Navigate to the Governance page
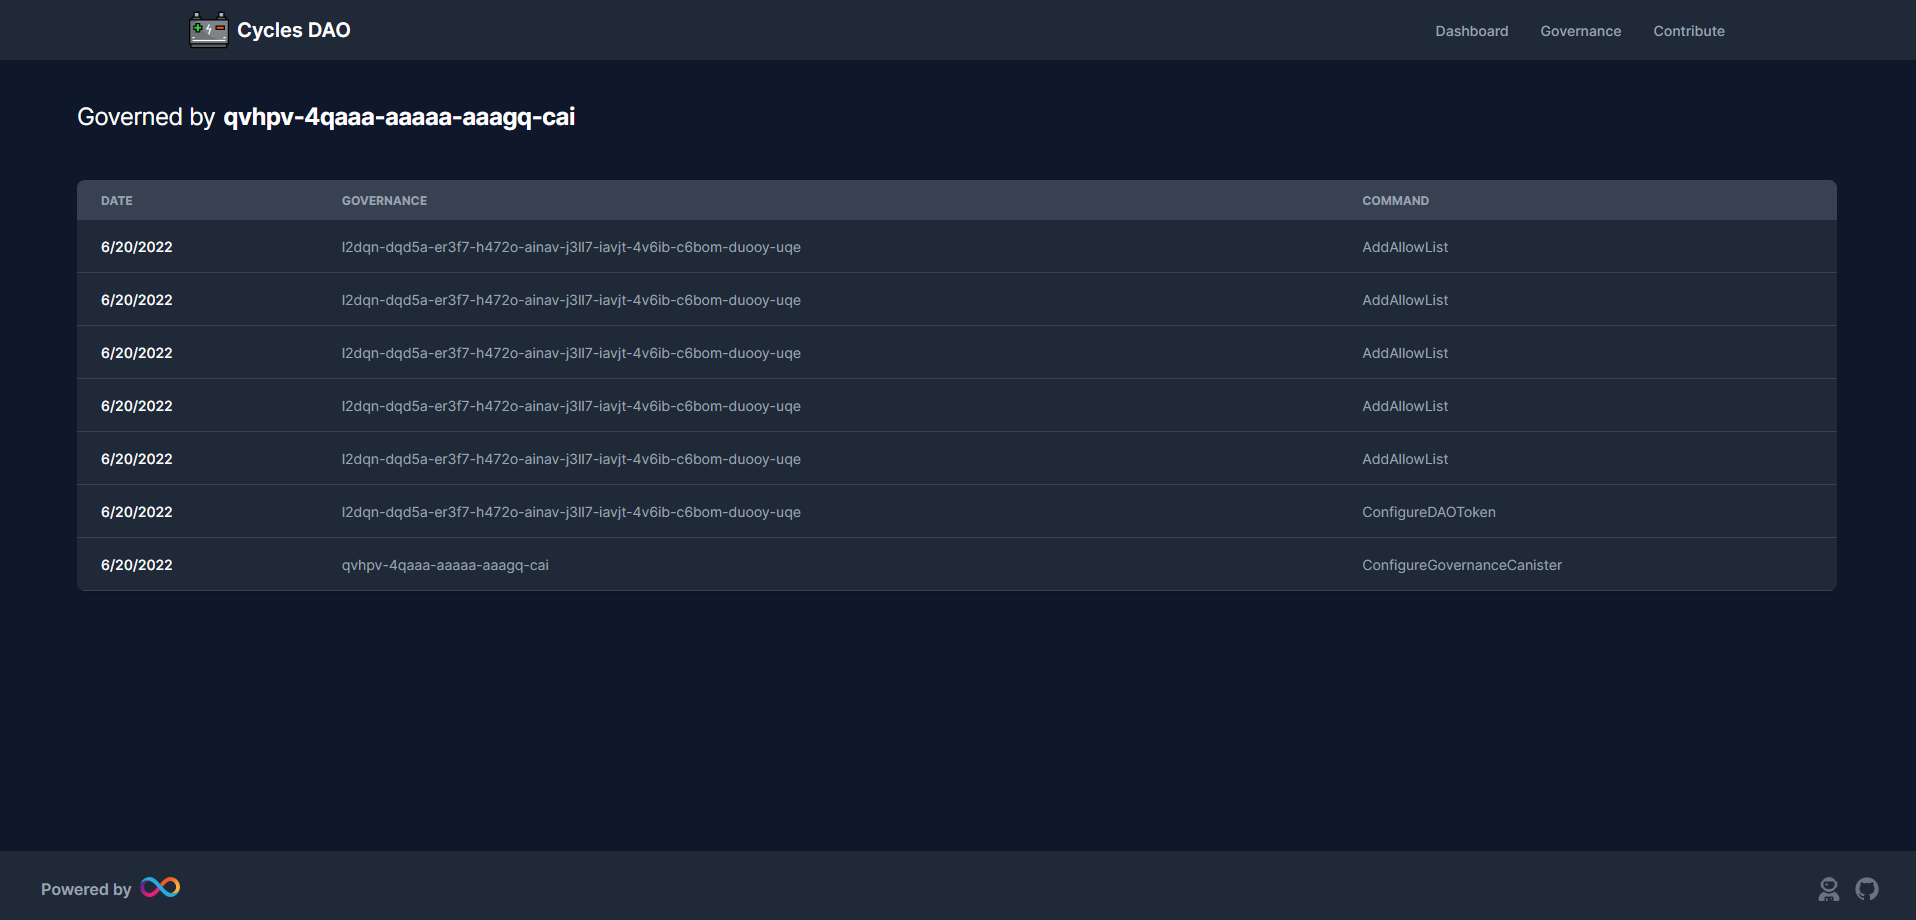This screenshot has height=920, width=1916. [x=1580, y=31]
